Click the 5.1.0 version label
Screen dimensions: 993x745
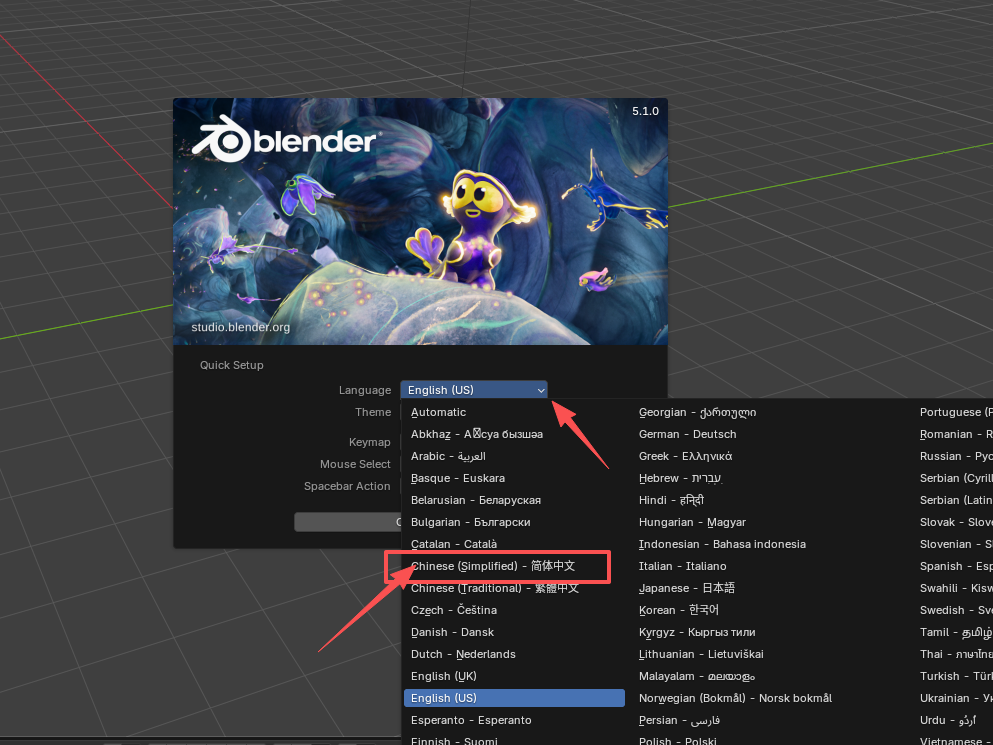click(644, 111)
